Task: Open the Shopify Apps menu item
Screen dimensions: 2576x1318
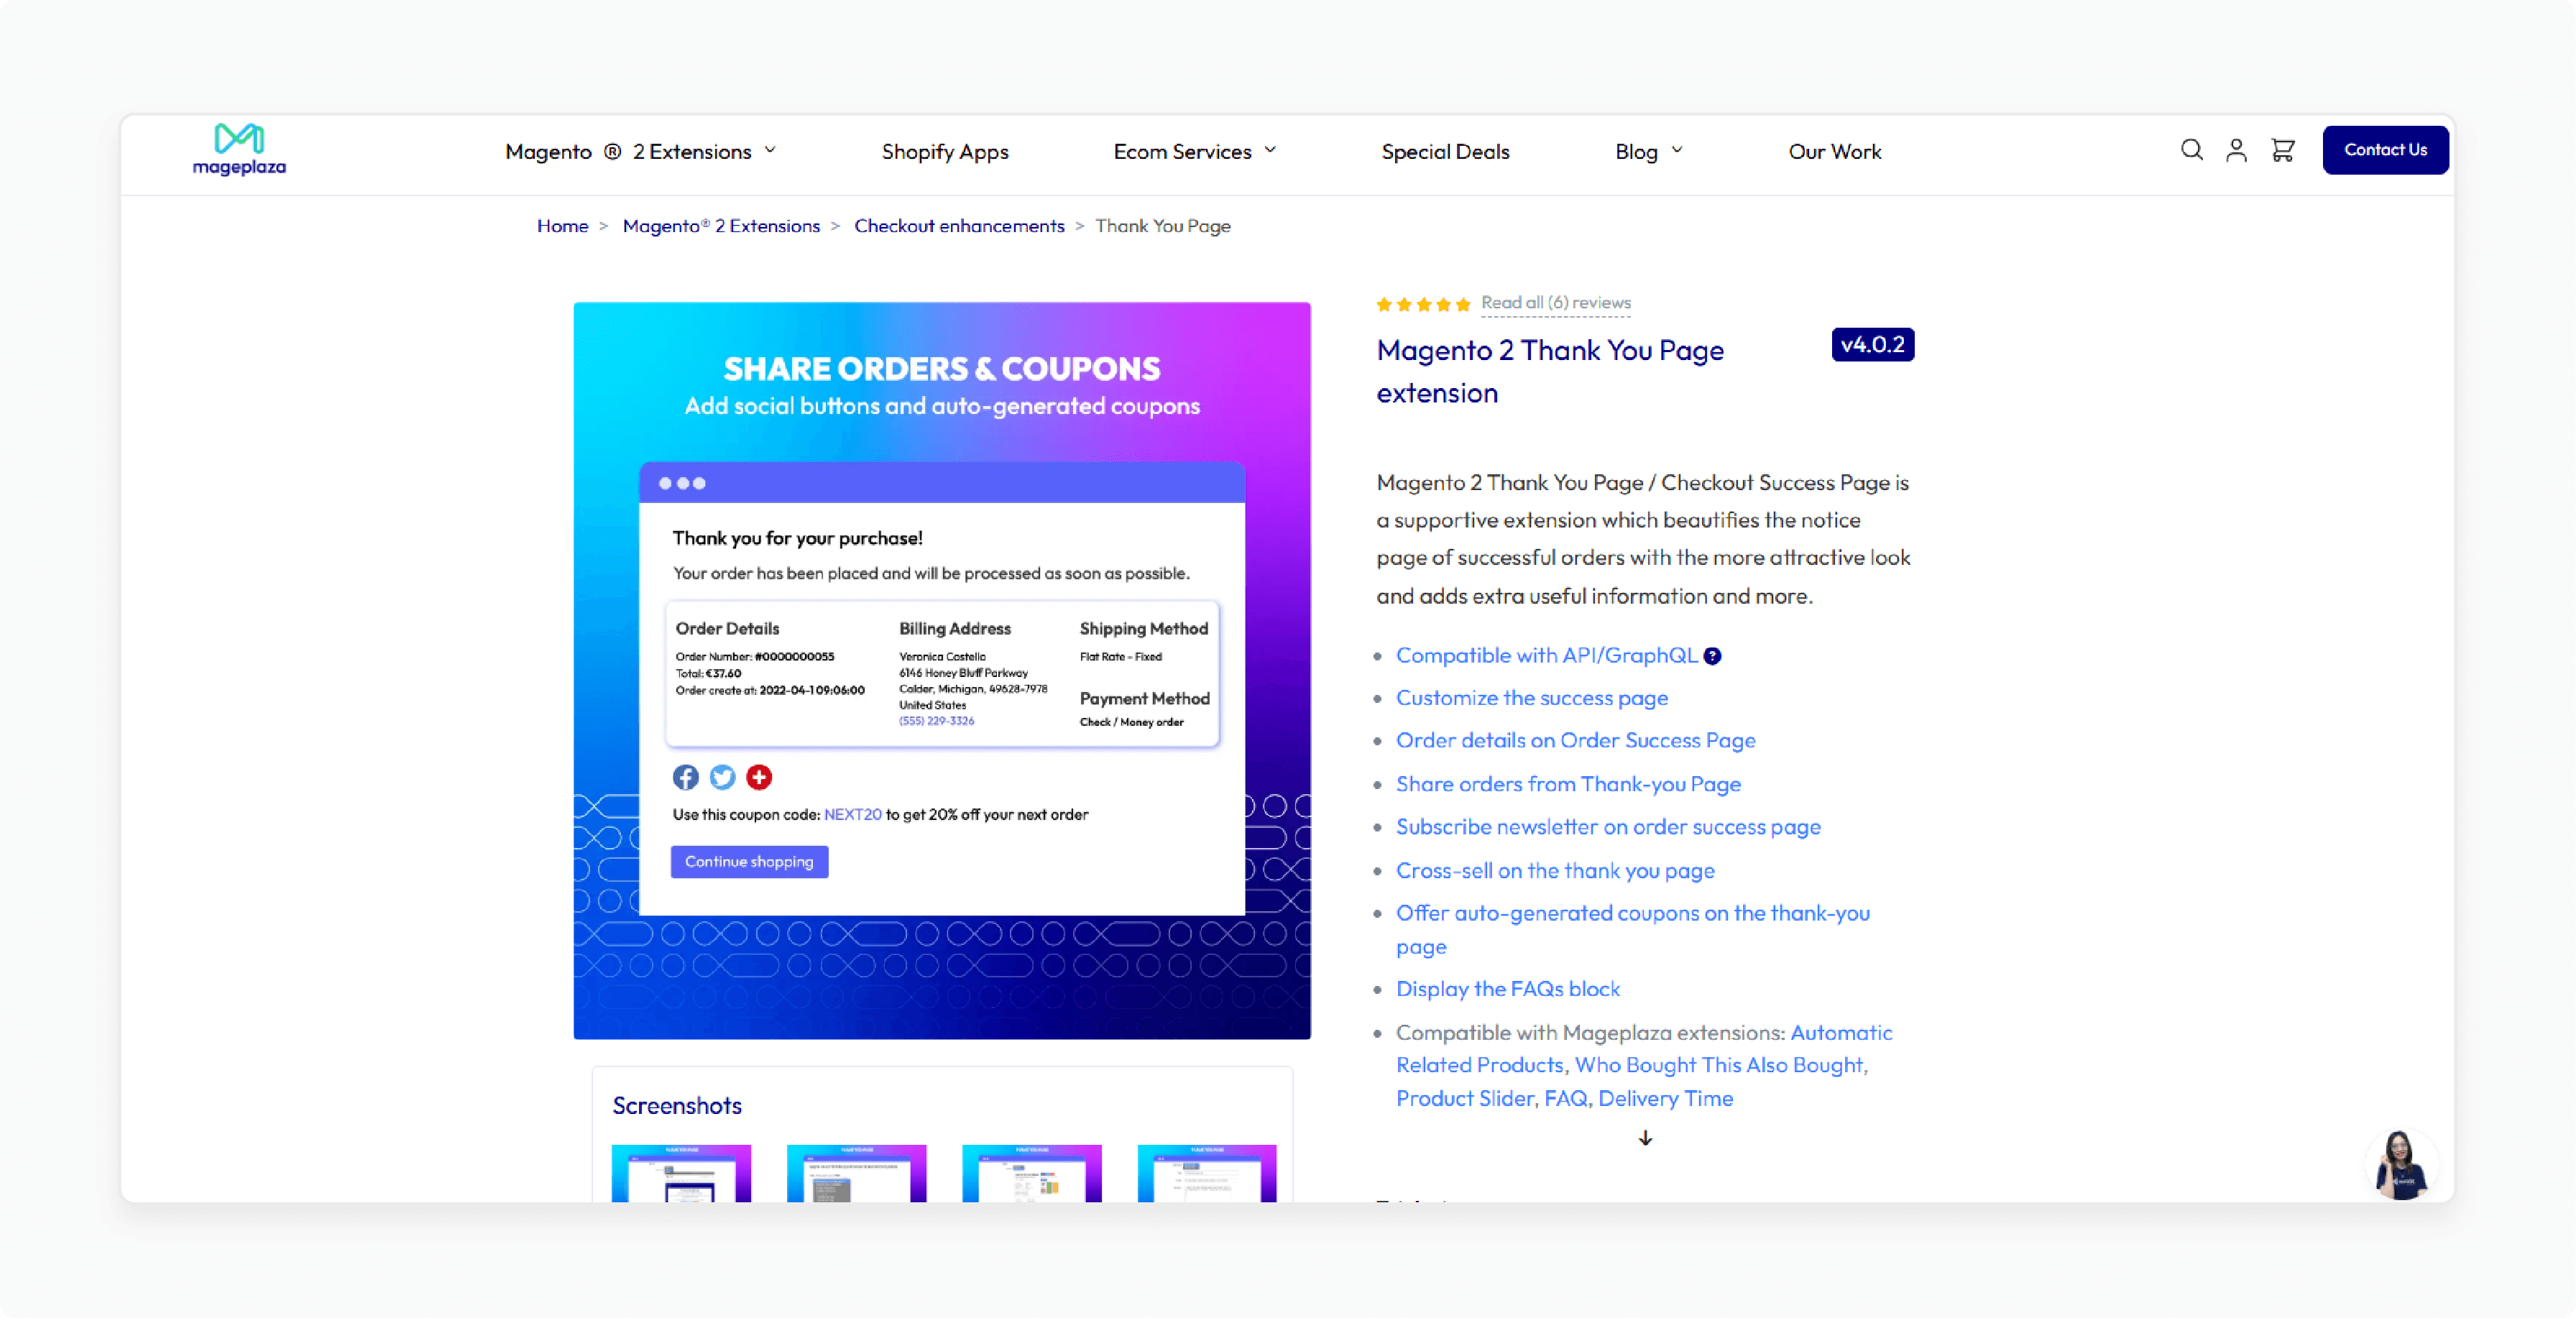Action: pyautogui.click(x=944, y=151)
